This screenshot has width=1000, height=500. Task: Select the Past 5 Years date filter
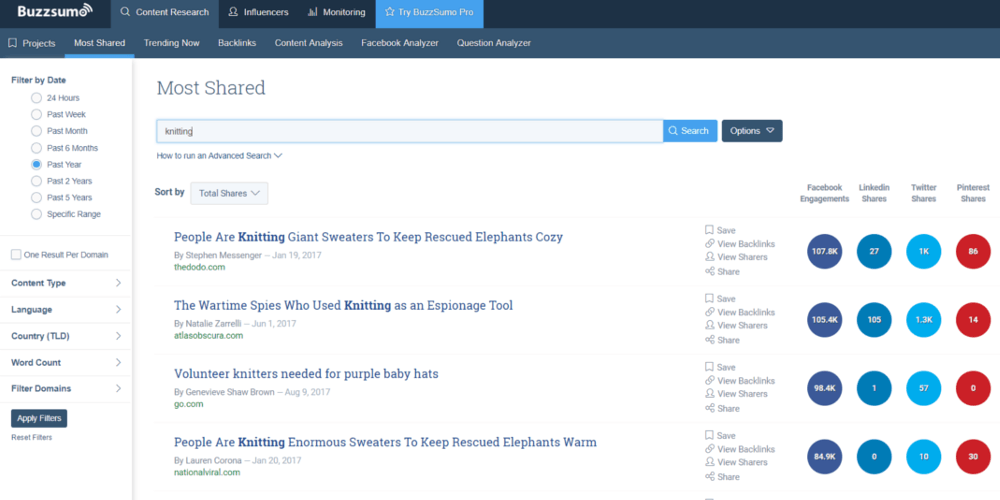coord(36,198)
